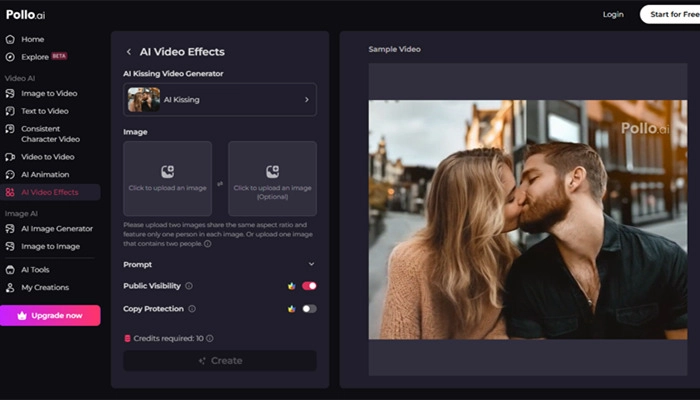
Task: Click the Start for Free button
Action: point(670,14)
